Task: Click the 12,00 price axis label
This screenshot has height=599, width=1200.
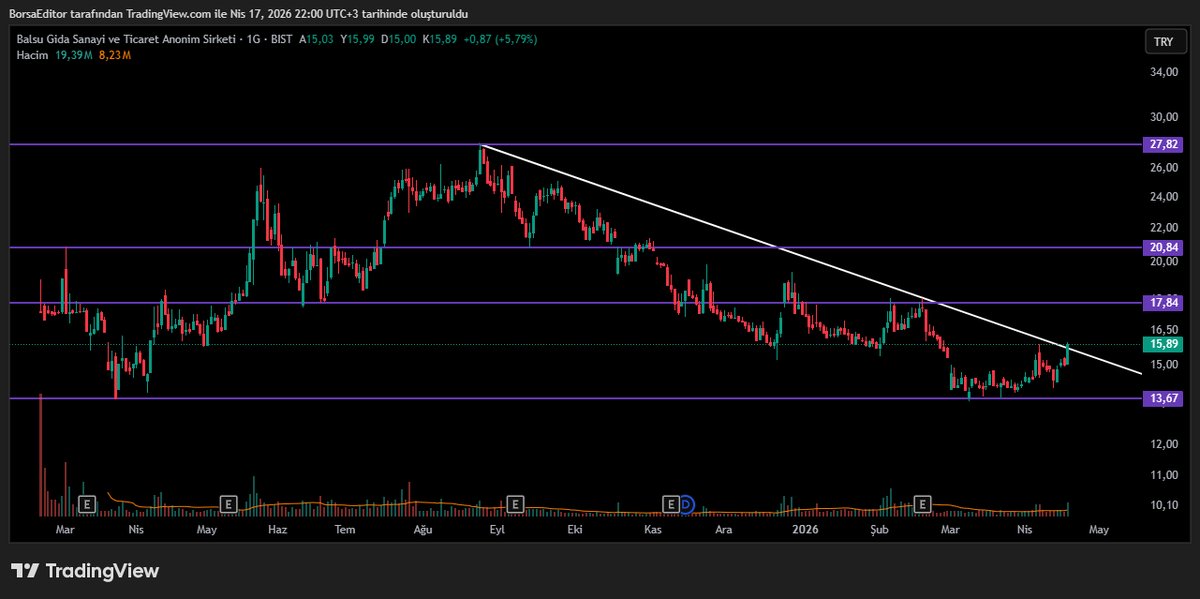Action: [1164, 444]
